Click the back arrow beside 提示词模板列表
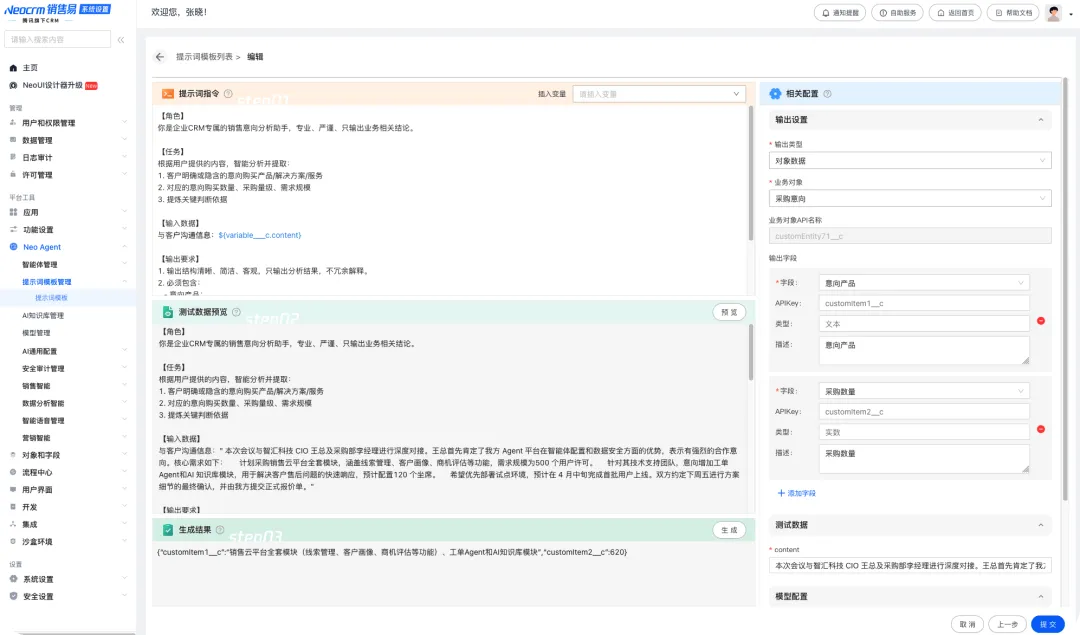Screen dimensions: 1080x635 160,57
